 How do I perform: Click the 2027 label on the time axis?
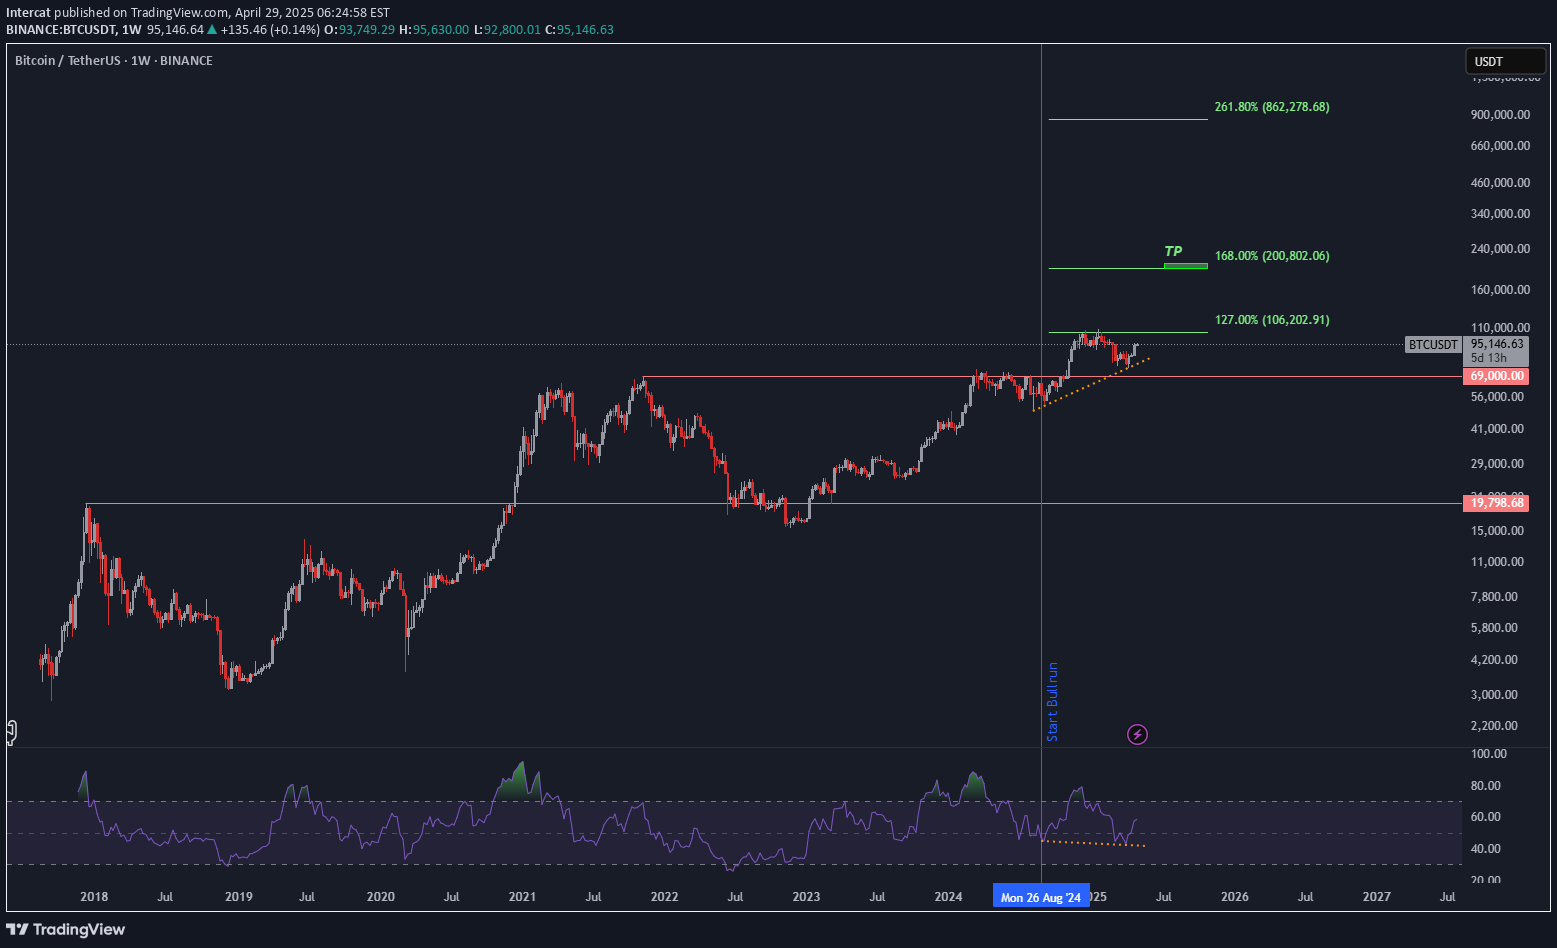[x=1377, y=897]
